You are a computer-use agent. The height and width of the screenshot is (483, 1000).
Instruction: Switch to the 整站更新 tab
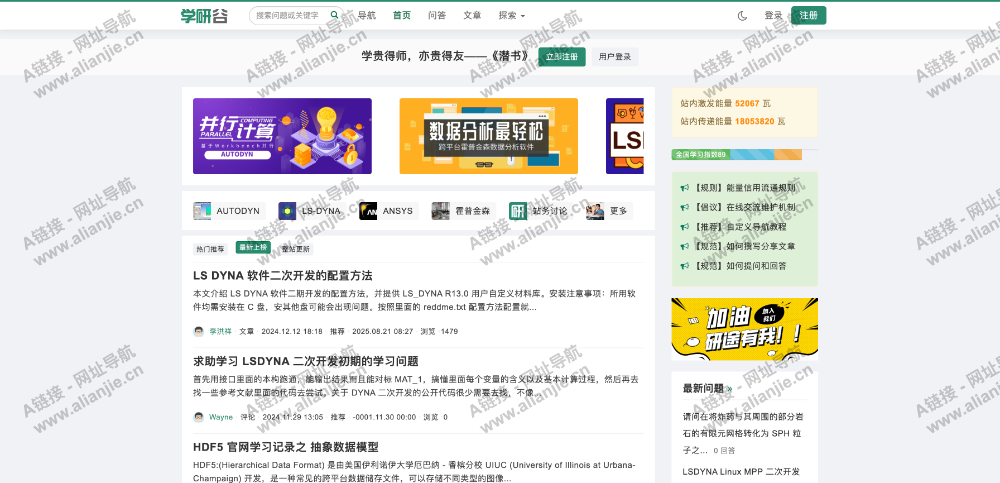click(295, 248)
